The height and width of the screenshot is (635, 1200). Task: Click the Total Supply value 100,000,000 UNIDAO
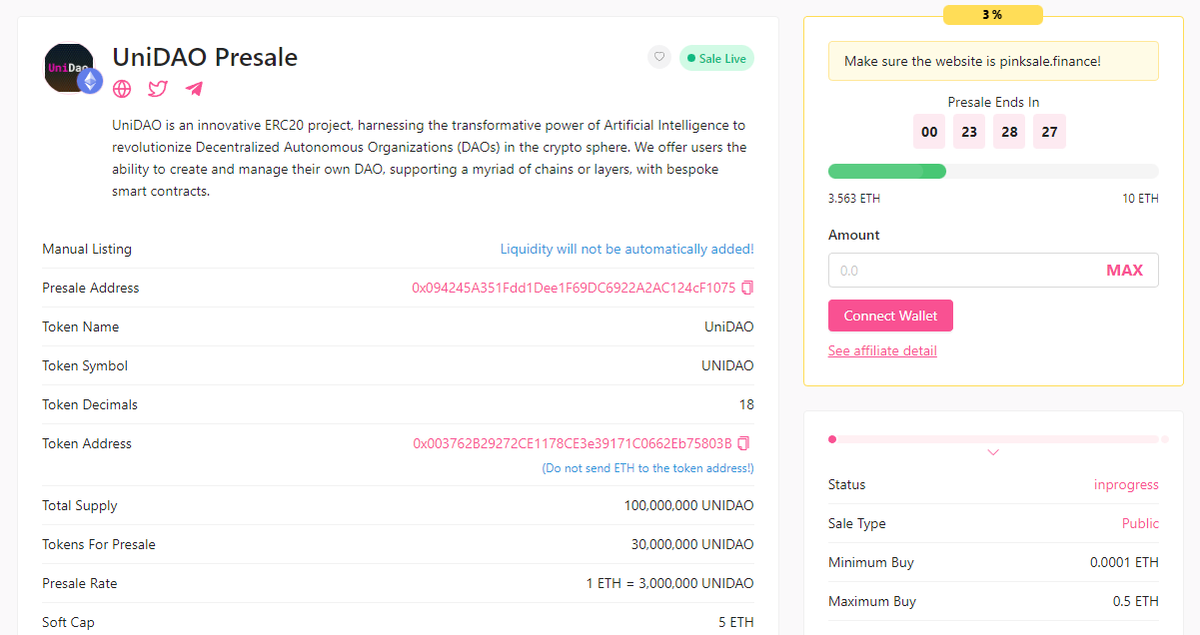pos(689,506)
